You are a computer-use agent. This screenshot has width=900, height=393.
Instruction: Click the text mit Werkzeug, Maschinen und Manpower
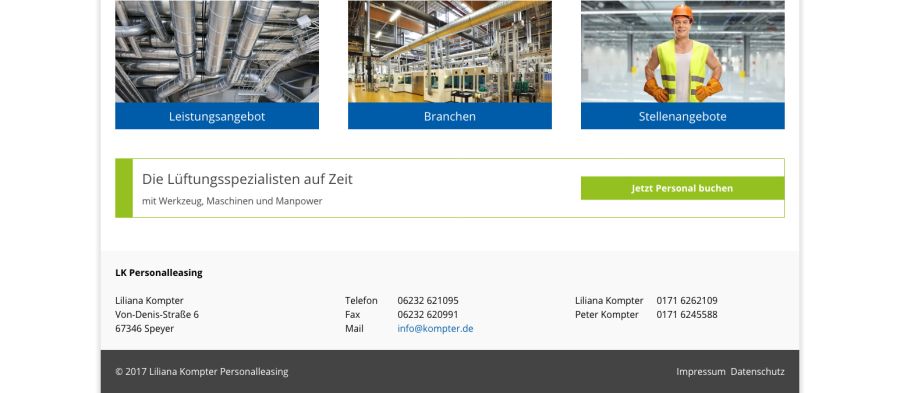[x=232, y=201]
